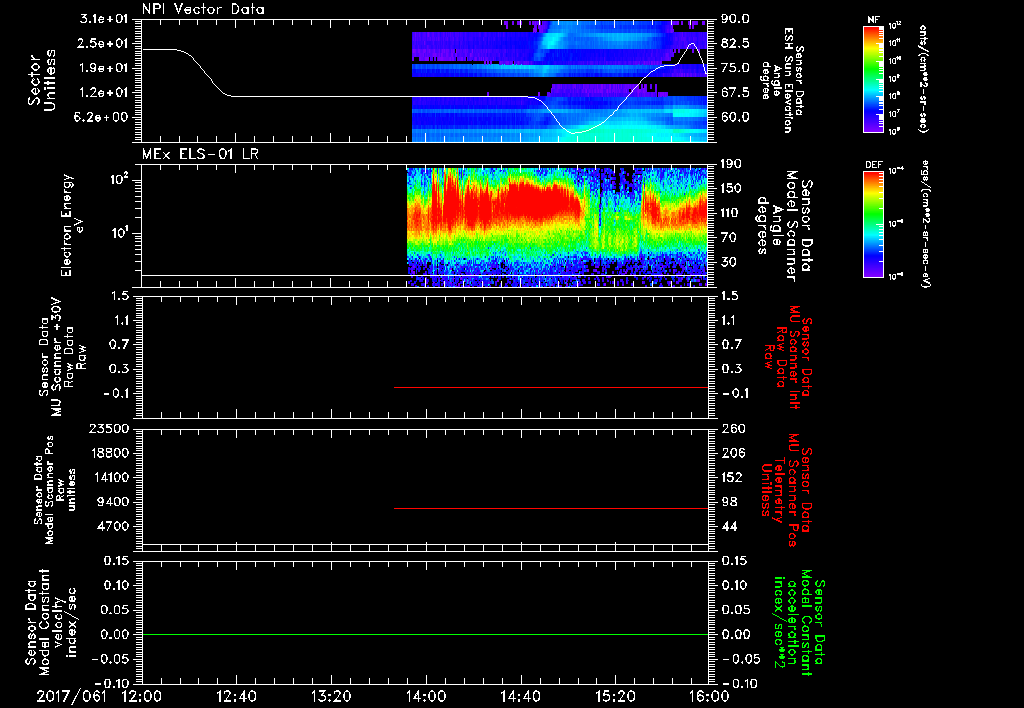This screenshot has height=708, width=1024.
Task: Click the Sector Unitless axis label
Action: [42, 80]
